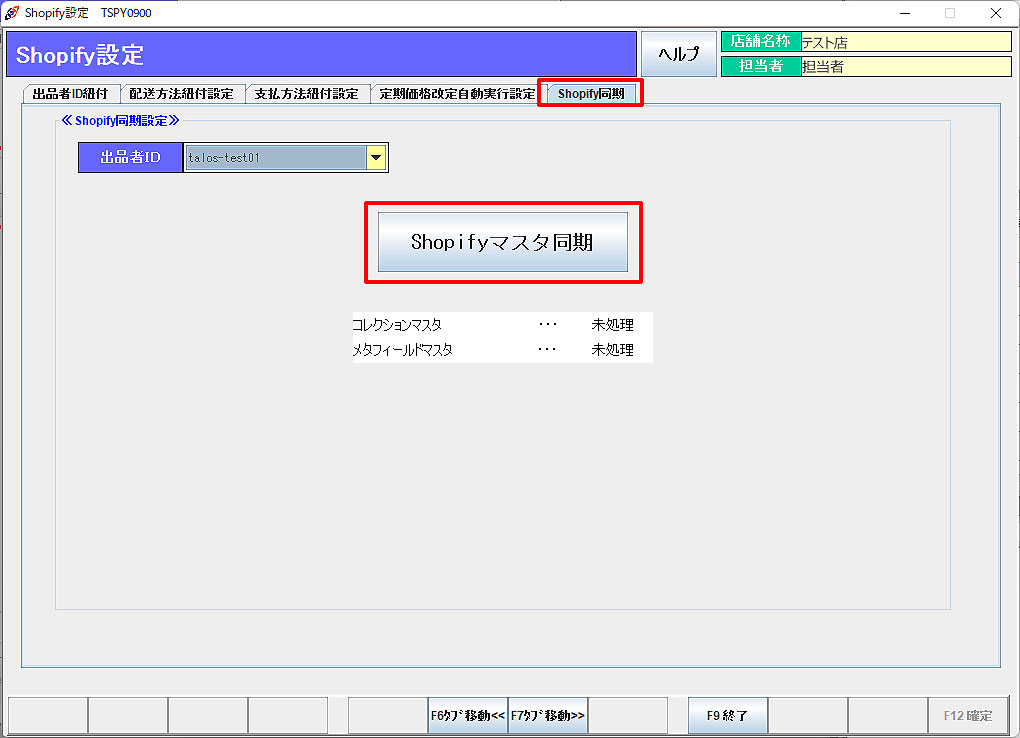Click the Shopifyマスタ同期 button
The image size is (1020, 738).
[503, 242]
